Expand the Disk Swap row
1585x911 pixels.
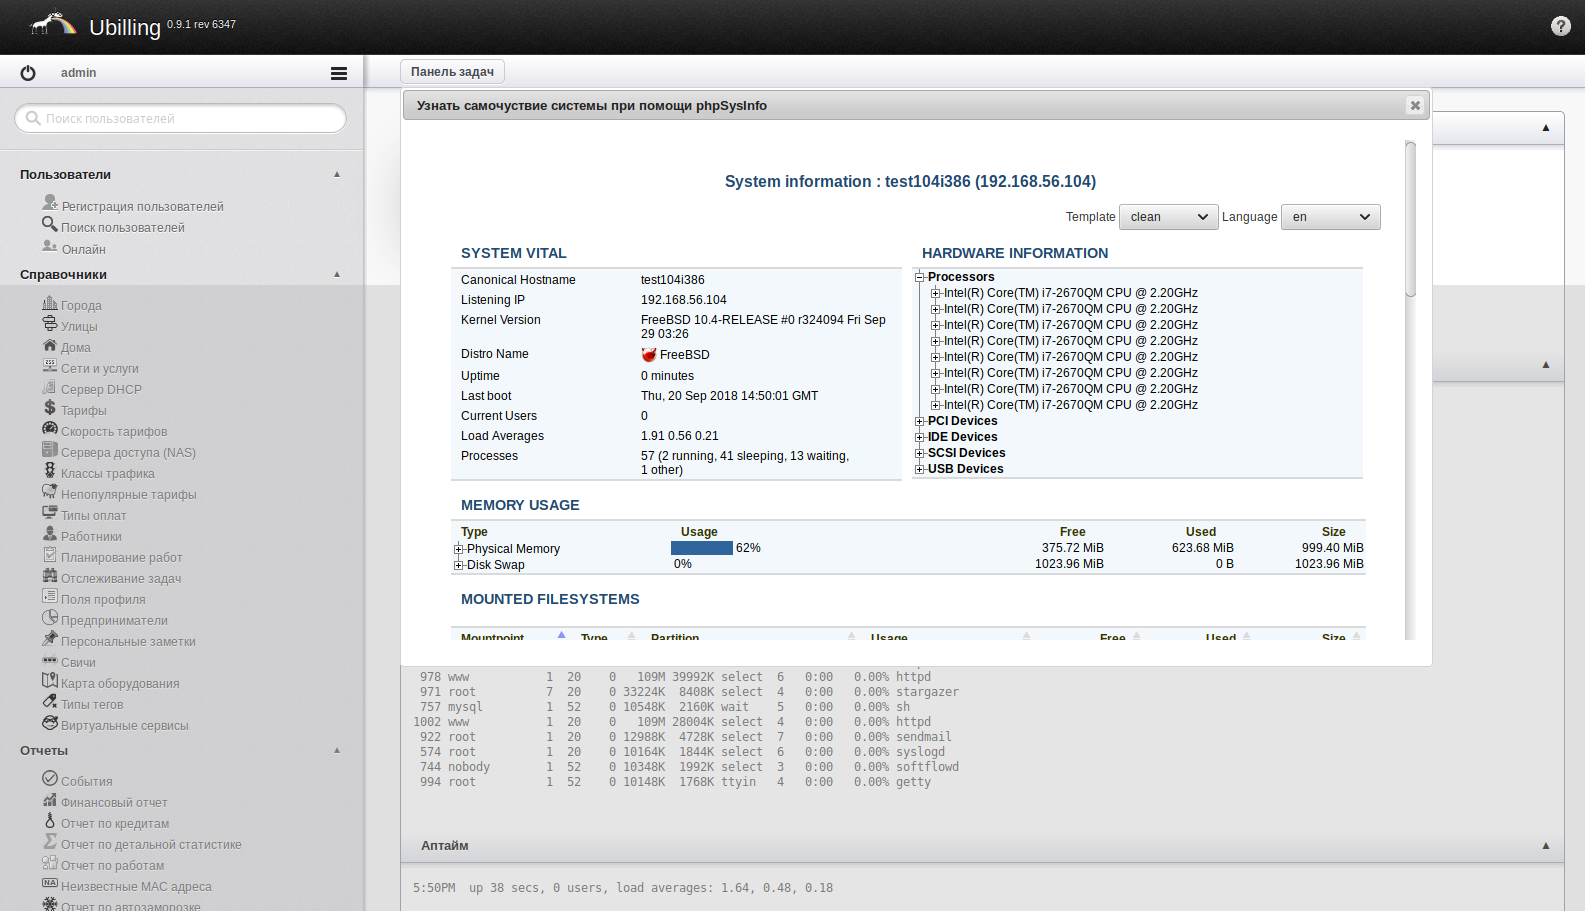click(459, 565)
